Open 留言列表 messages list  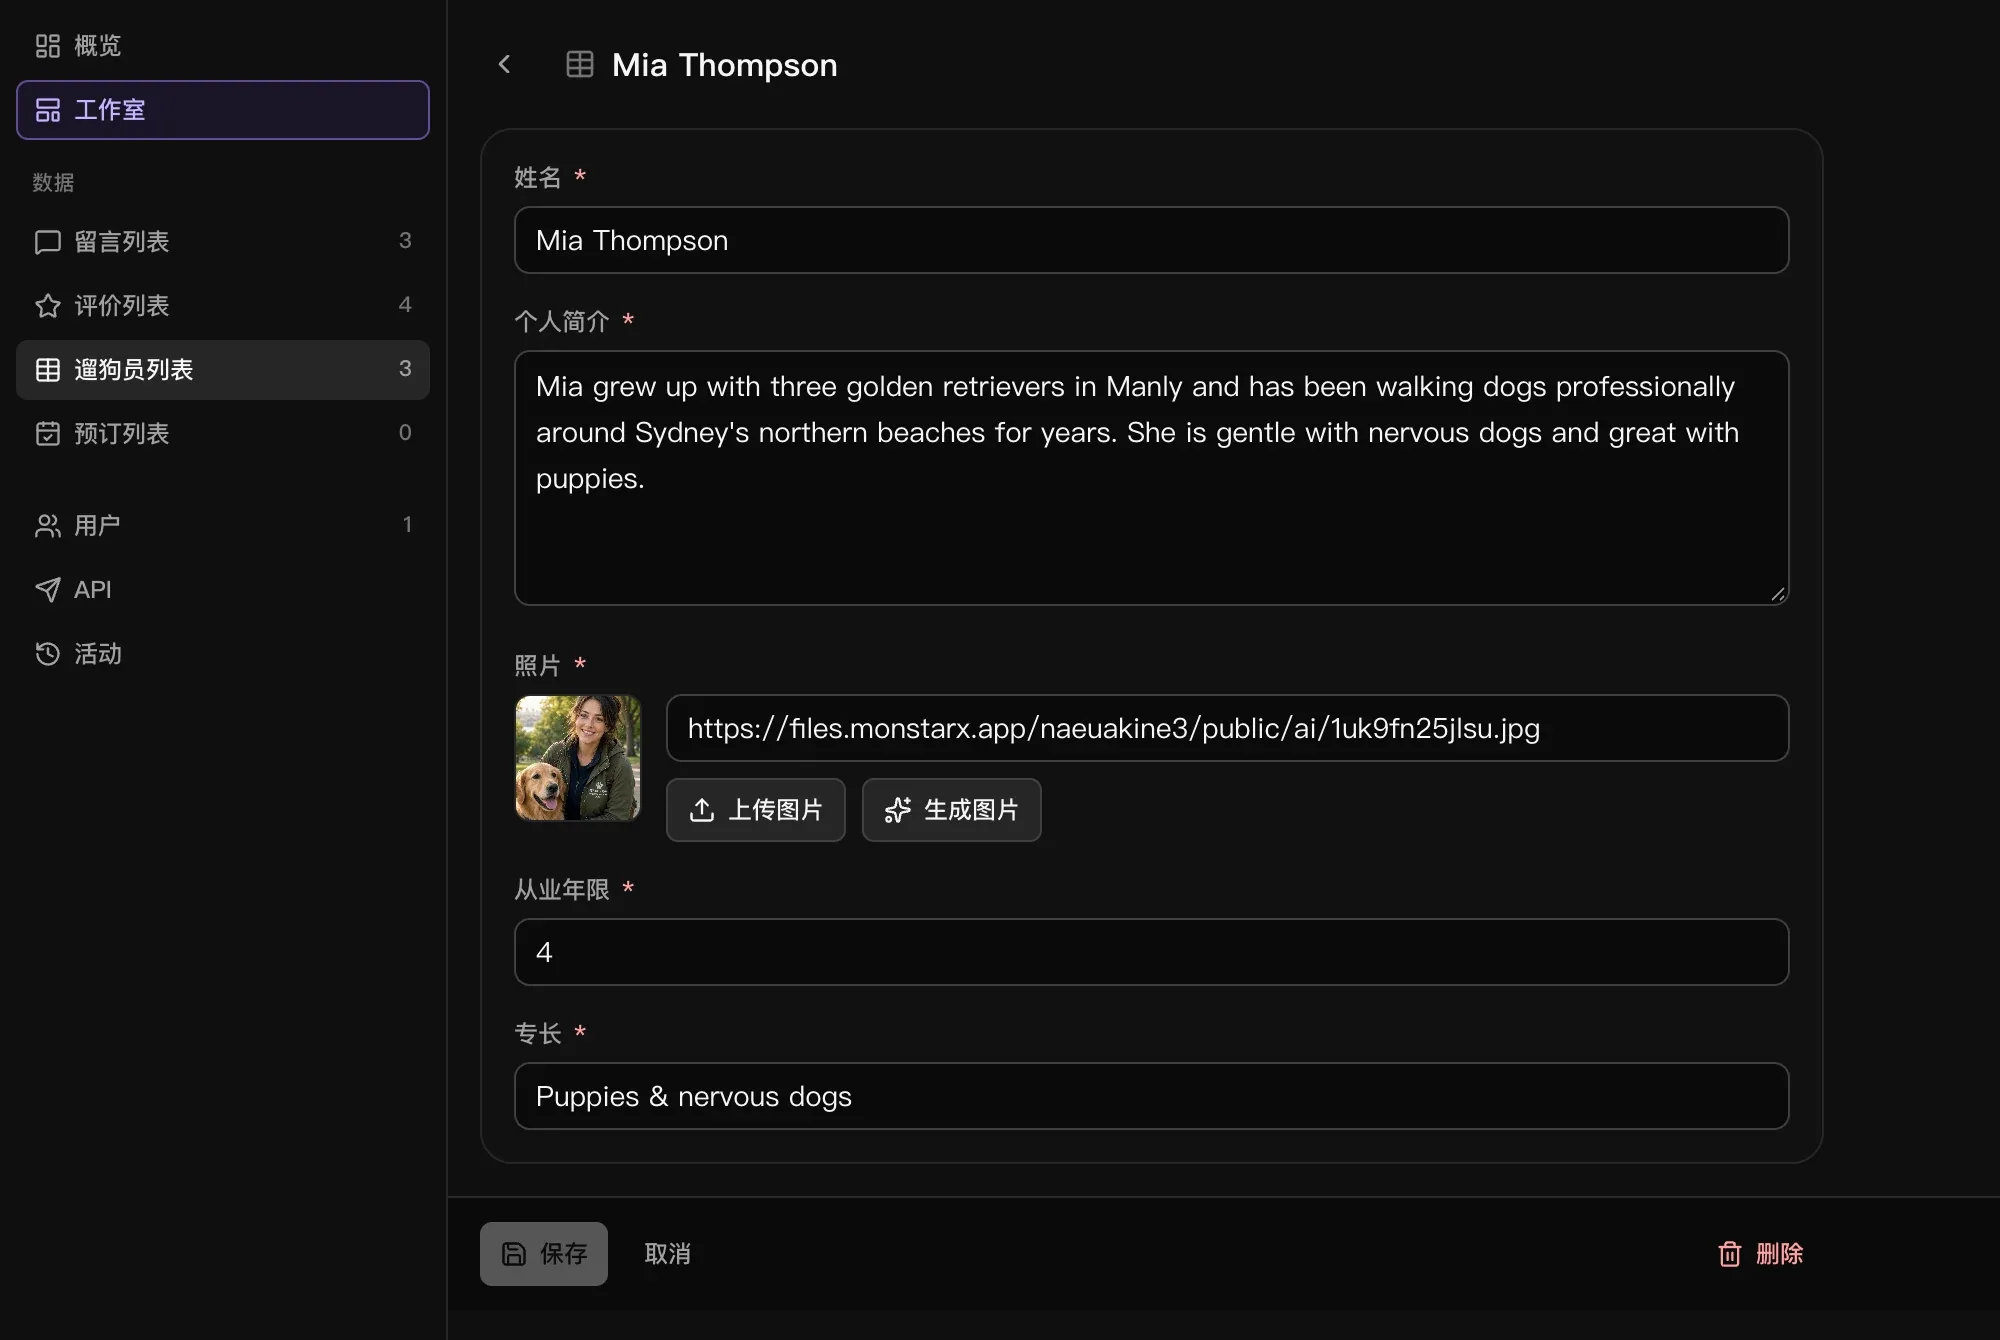(x=223, y=241)
